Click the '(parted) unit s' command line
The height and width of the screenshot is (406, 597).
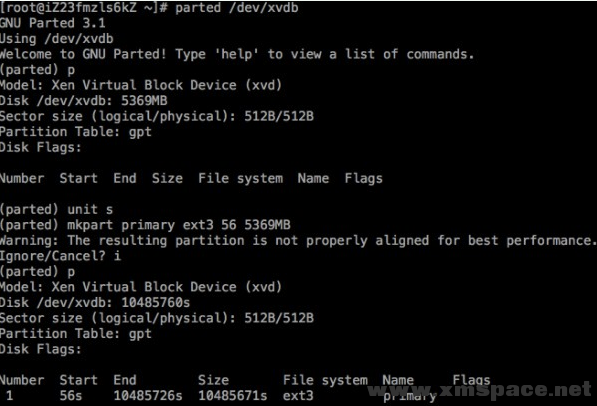point(56,209)
